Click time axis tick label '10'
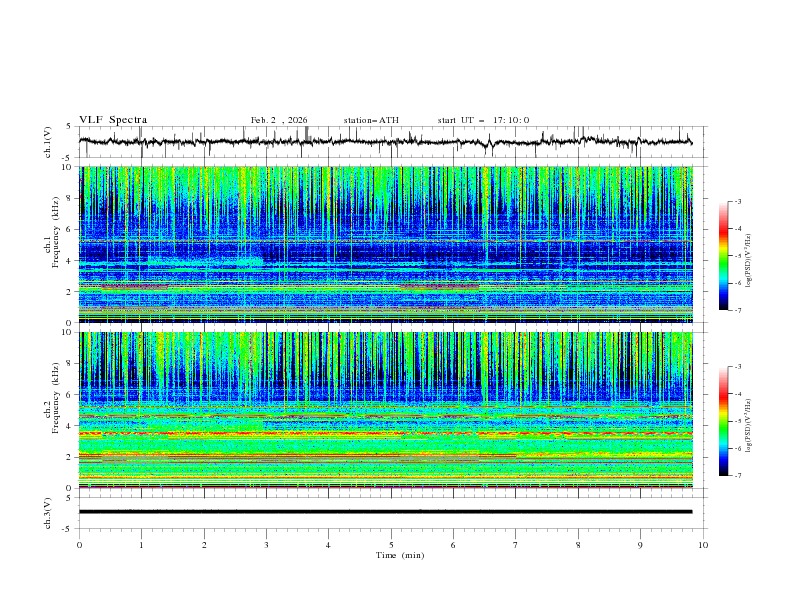792x612 pixels. (x=703, y=545)
